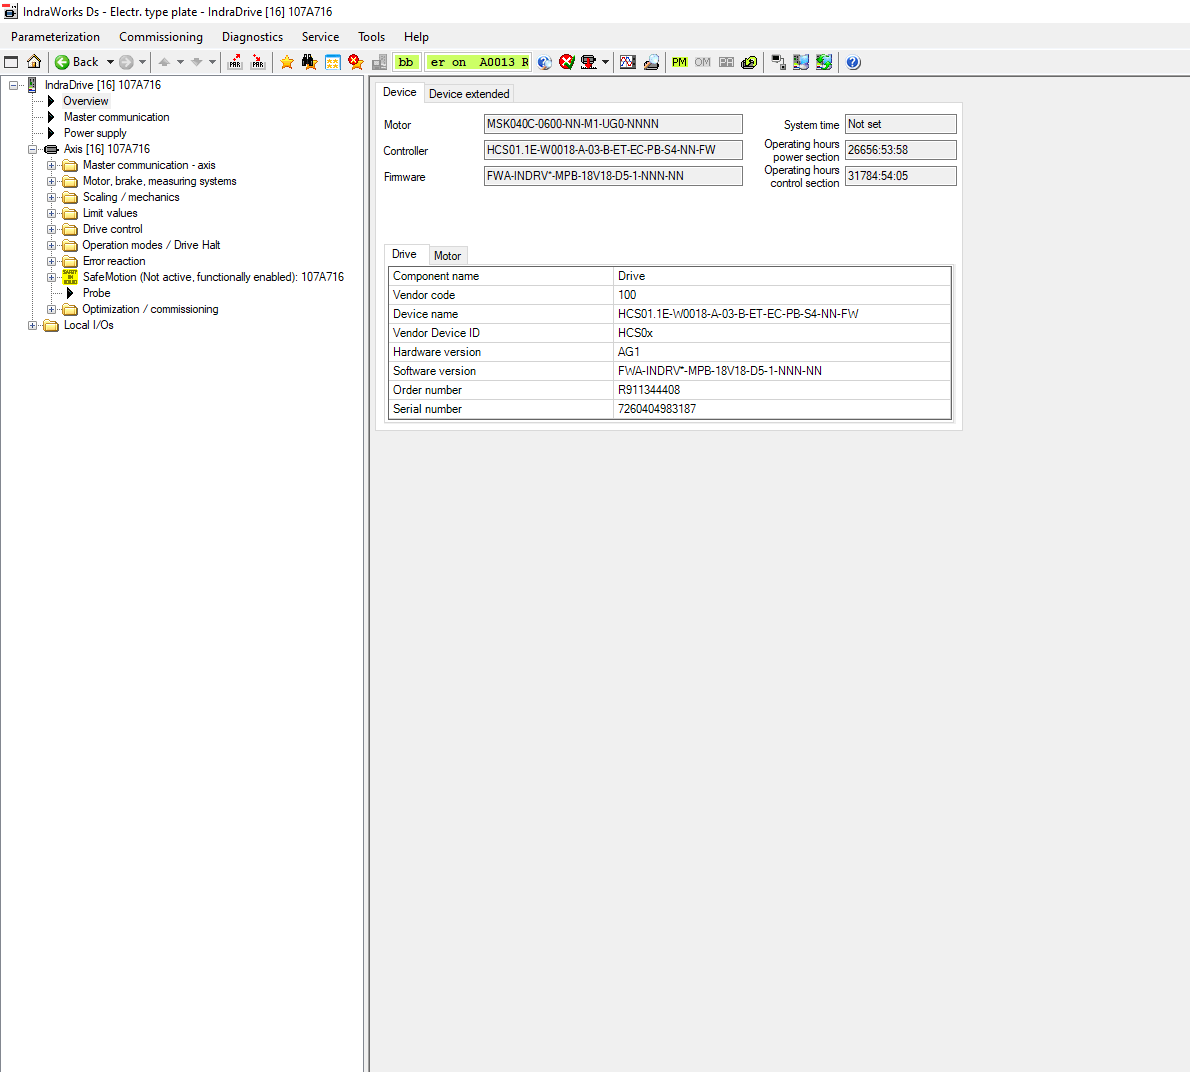This screenshot has height=1072, width=1190.
Task: Click the Firmware text field
Action: pyautogui.click(x=613, y=176)
